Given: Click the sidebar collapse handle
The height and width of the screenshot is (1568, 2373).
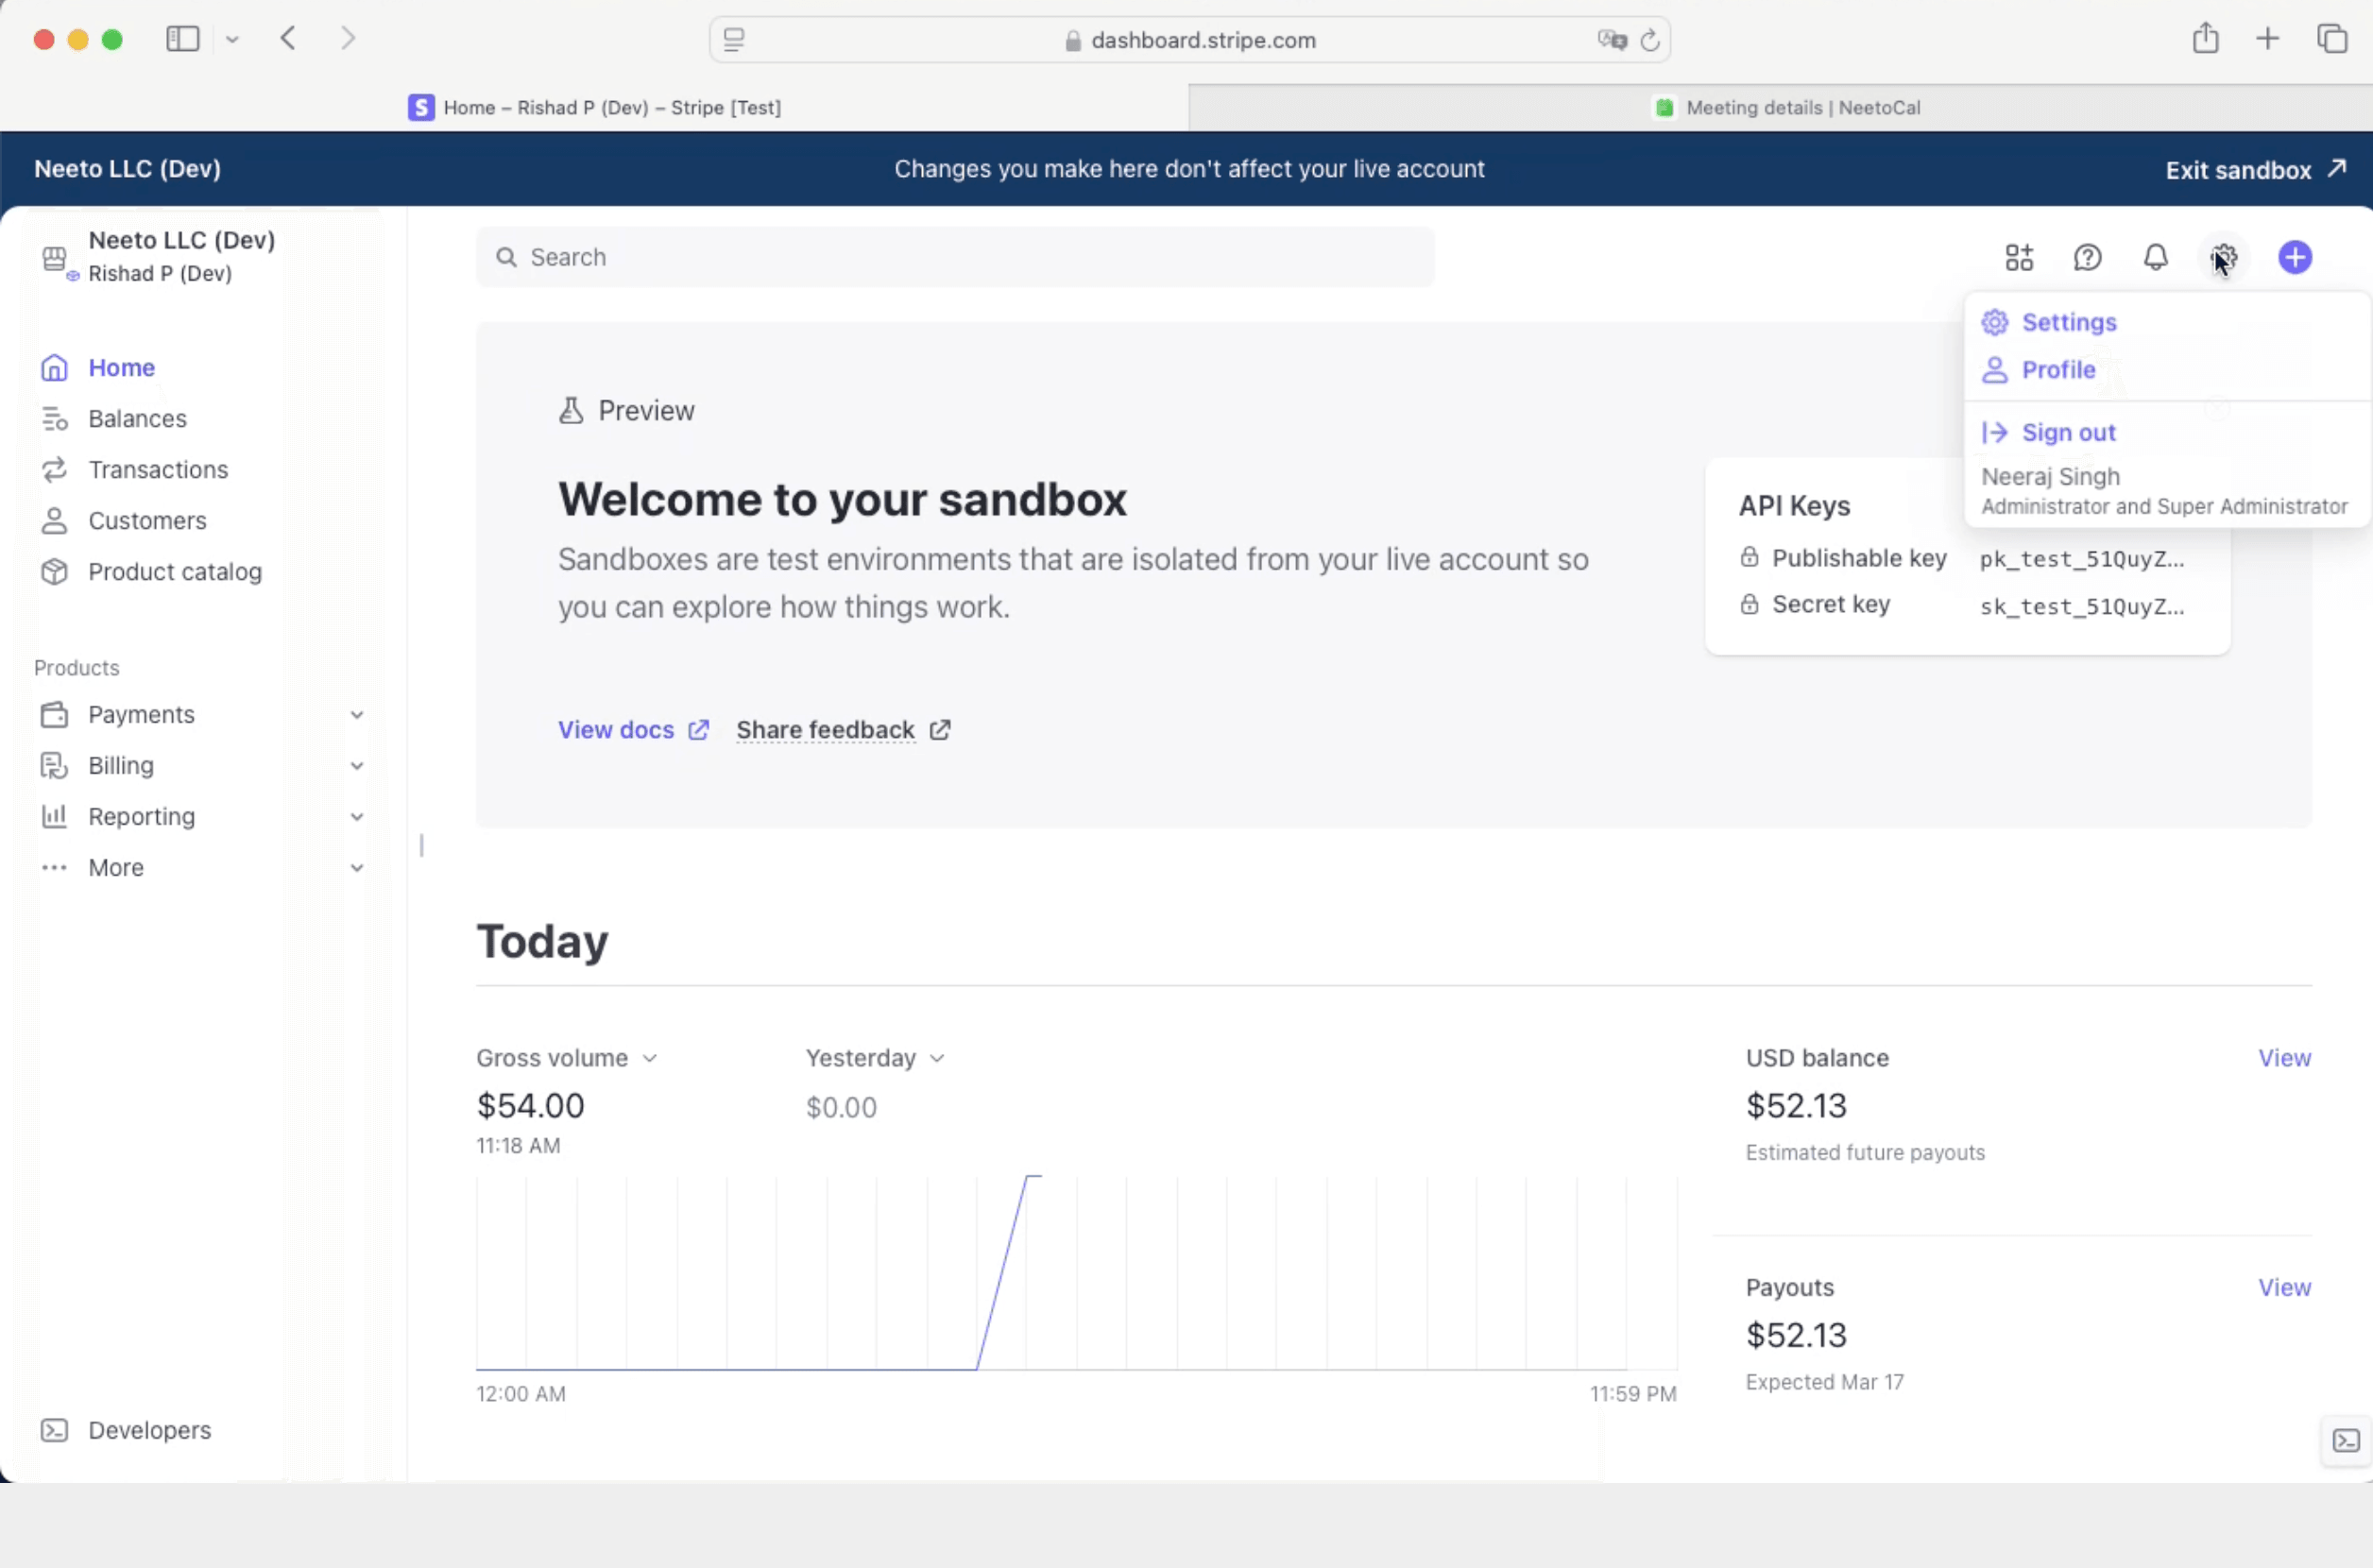Looking at the screenshot, I should click(x=421, y=846).
